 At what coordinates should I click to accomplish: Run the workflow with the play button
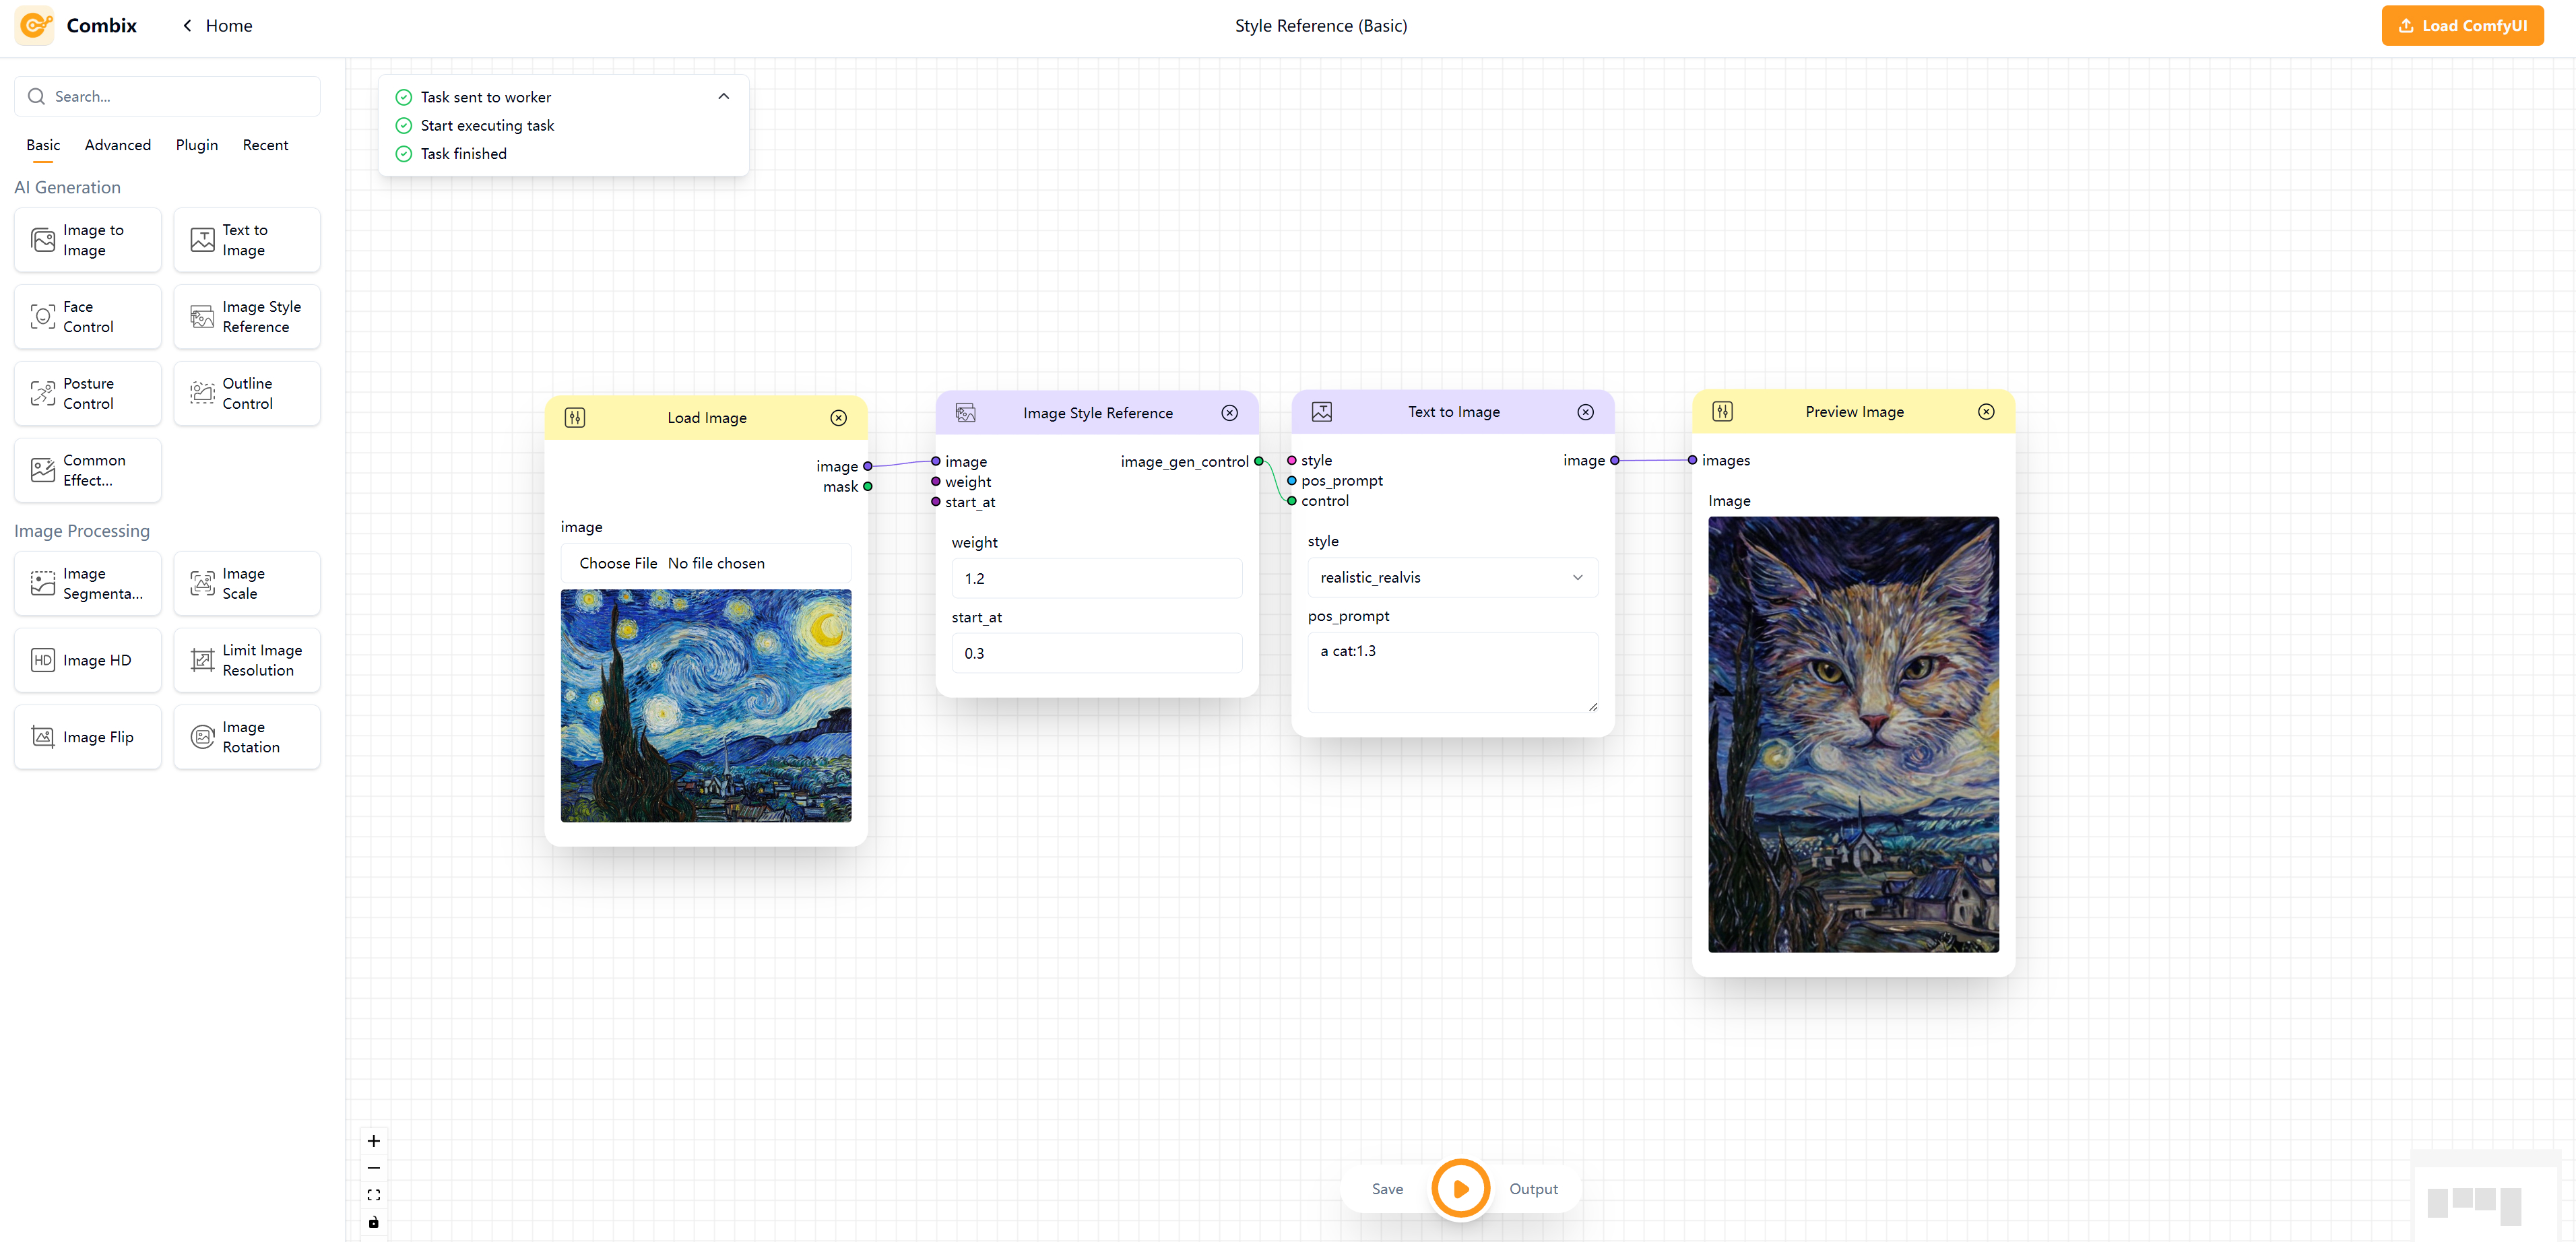(1461, 1189)
